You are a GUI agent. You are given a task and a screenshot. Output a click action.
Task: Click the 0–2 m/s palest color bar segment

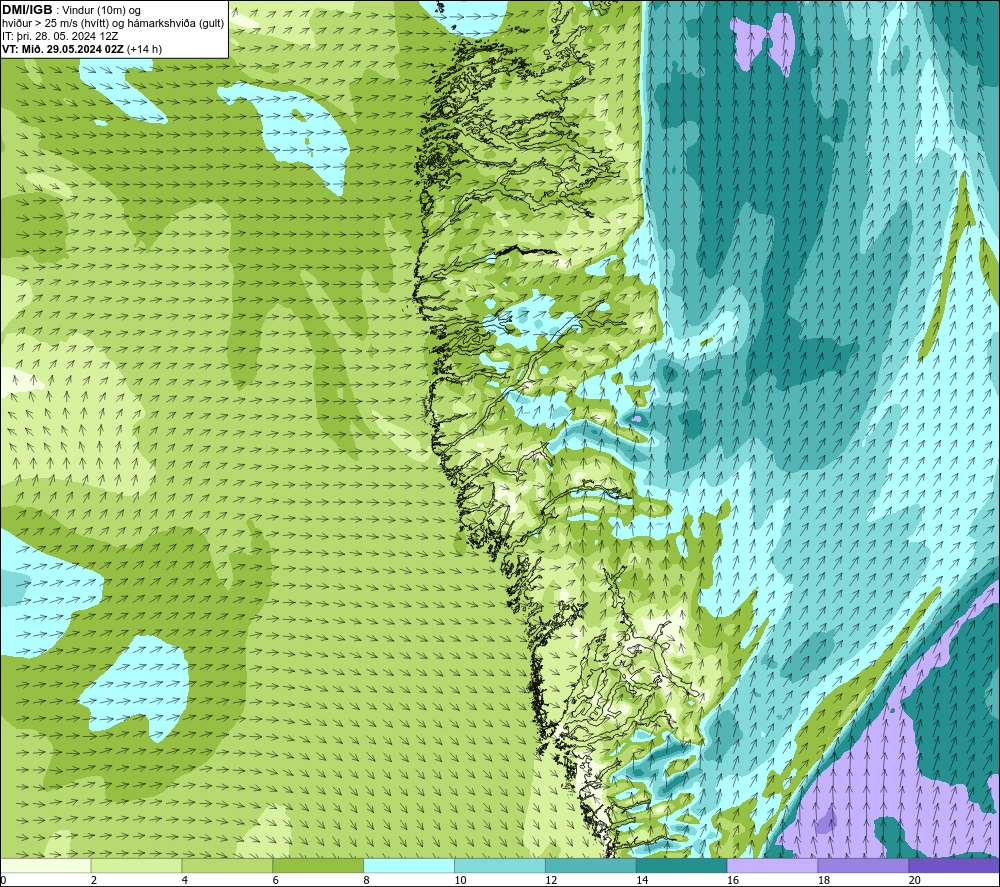(46, 865)
